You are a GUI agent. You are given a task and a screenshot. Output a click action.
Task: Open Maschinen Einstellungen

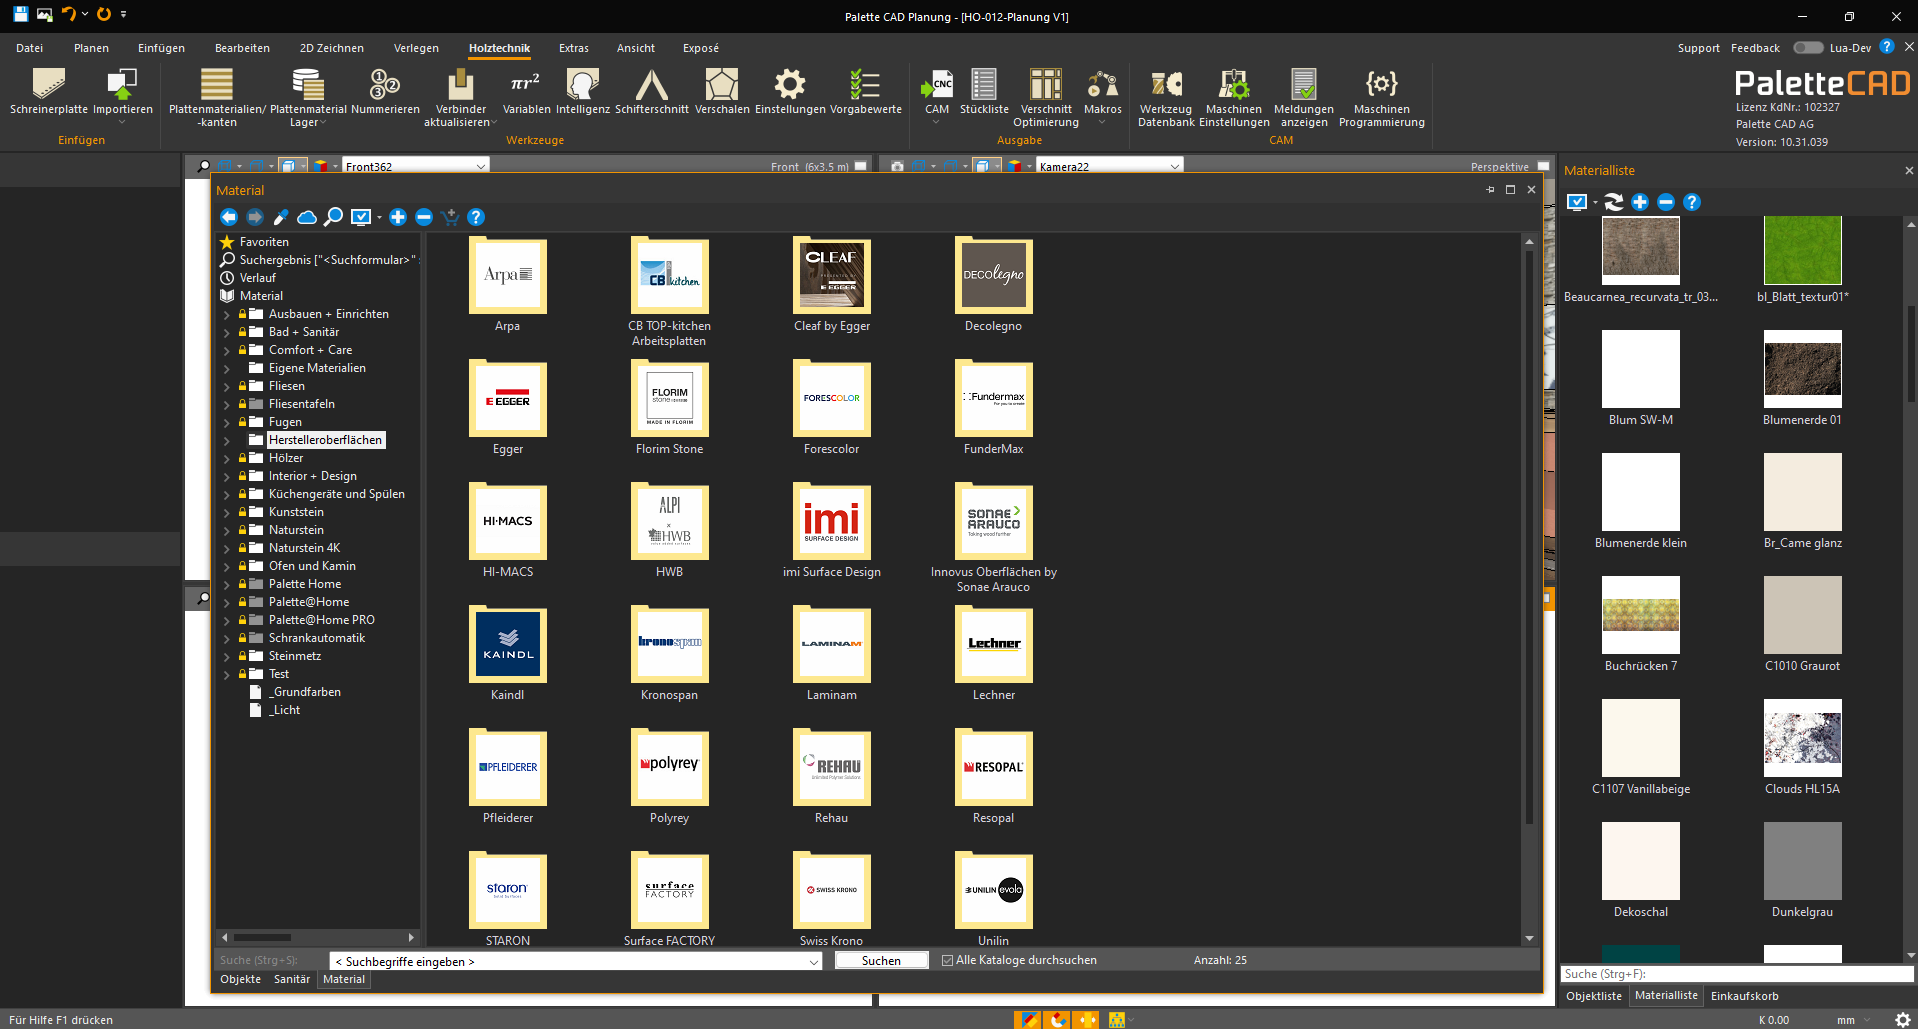click(x=1234, y=98)
